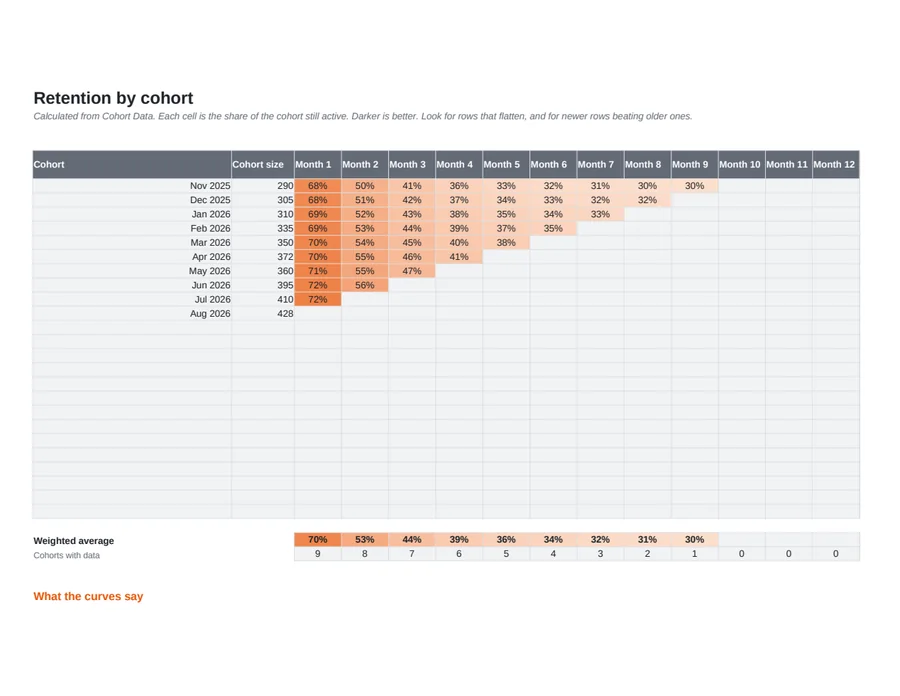Click Jun 2026 Month 2 cell showing 56%
Image resolution: width=900 pixels, height=696 pixels.
365,285
